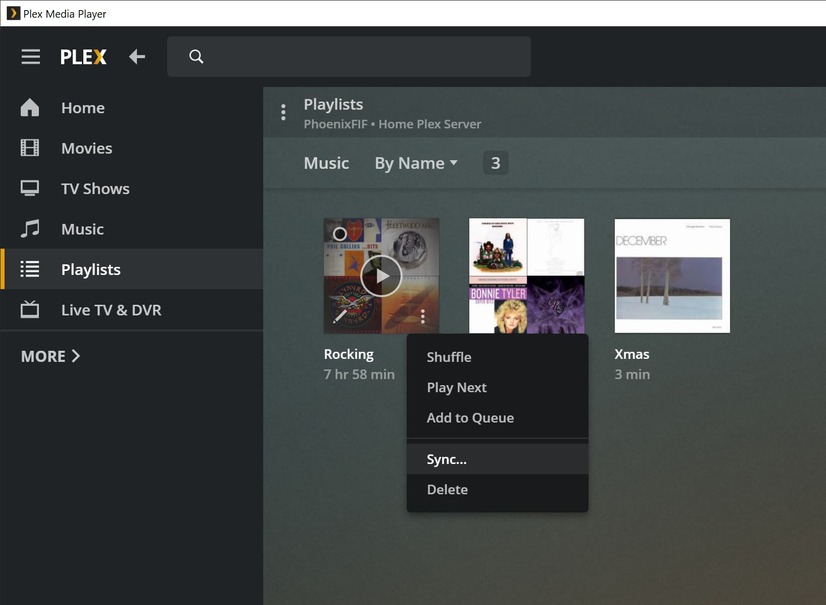Open Live TV & DVR section

[x=132, y=309]
